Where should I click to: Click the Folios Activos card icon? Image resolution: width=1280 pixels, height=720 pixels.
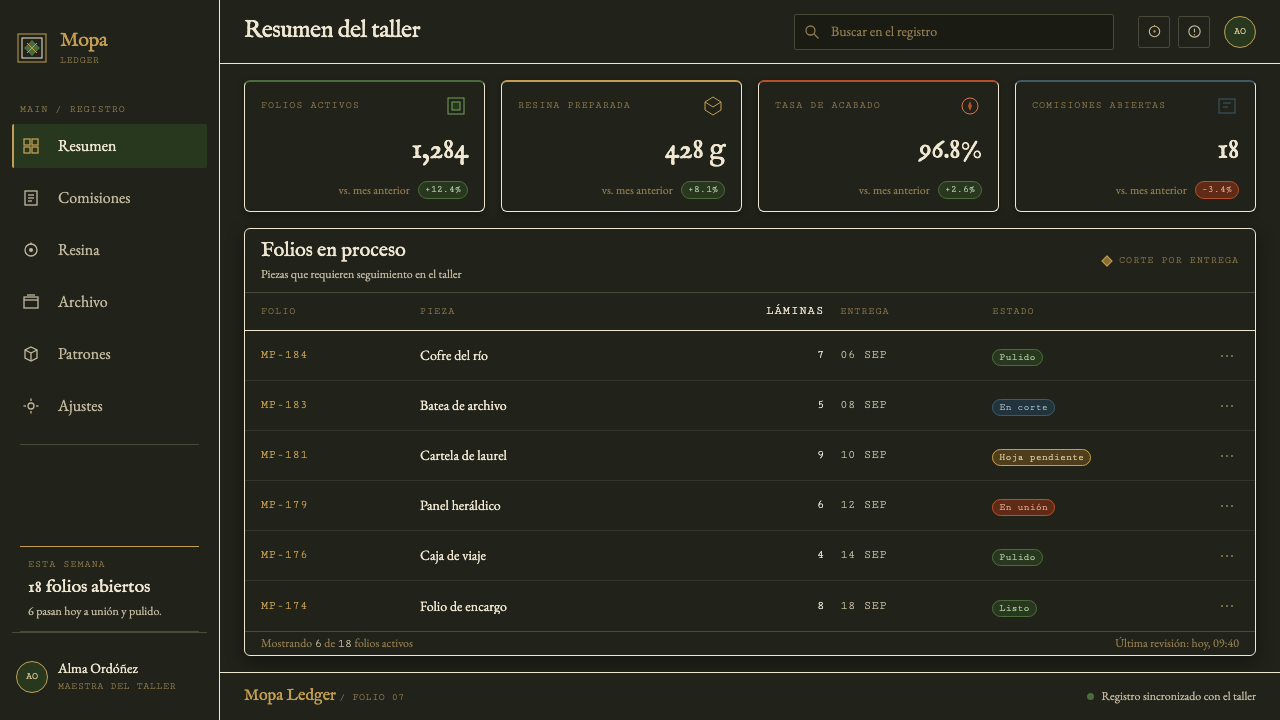[x=456, y=106]
